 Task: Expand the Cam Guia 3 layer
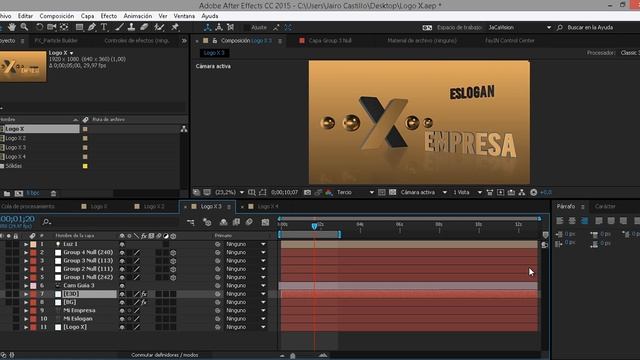tap(26, 286)
